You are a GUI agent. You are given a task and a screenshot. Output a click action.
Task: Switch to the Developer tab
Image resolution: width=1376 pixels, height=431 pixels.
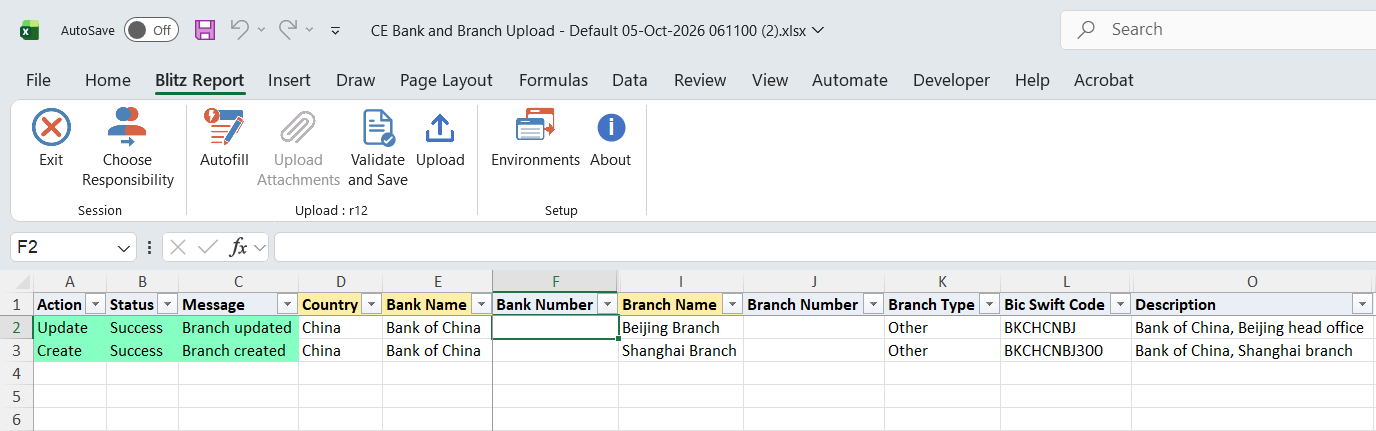[951, 80]
